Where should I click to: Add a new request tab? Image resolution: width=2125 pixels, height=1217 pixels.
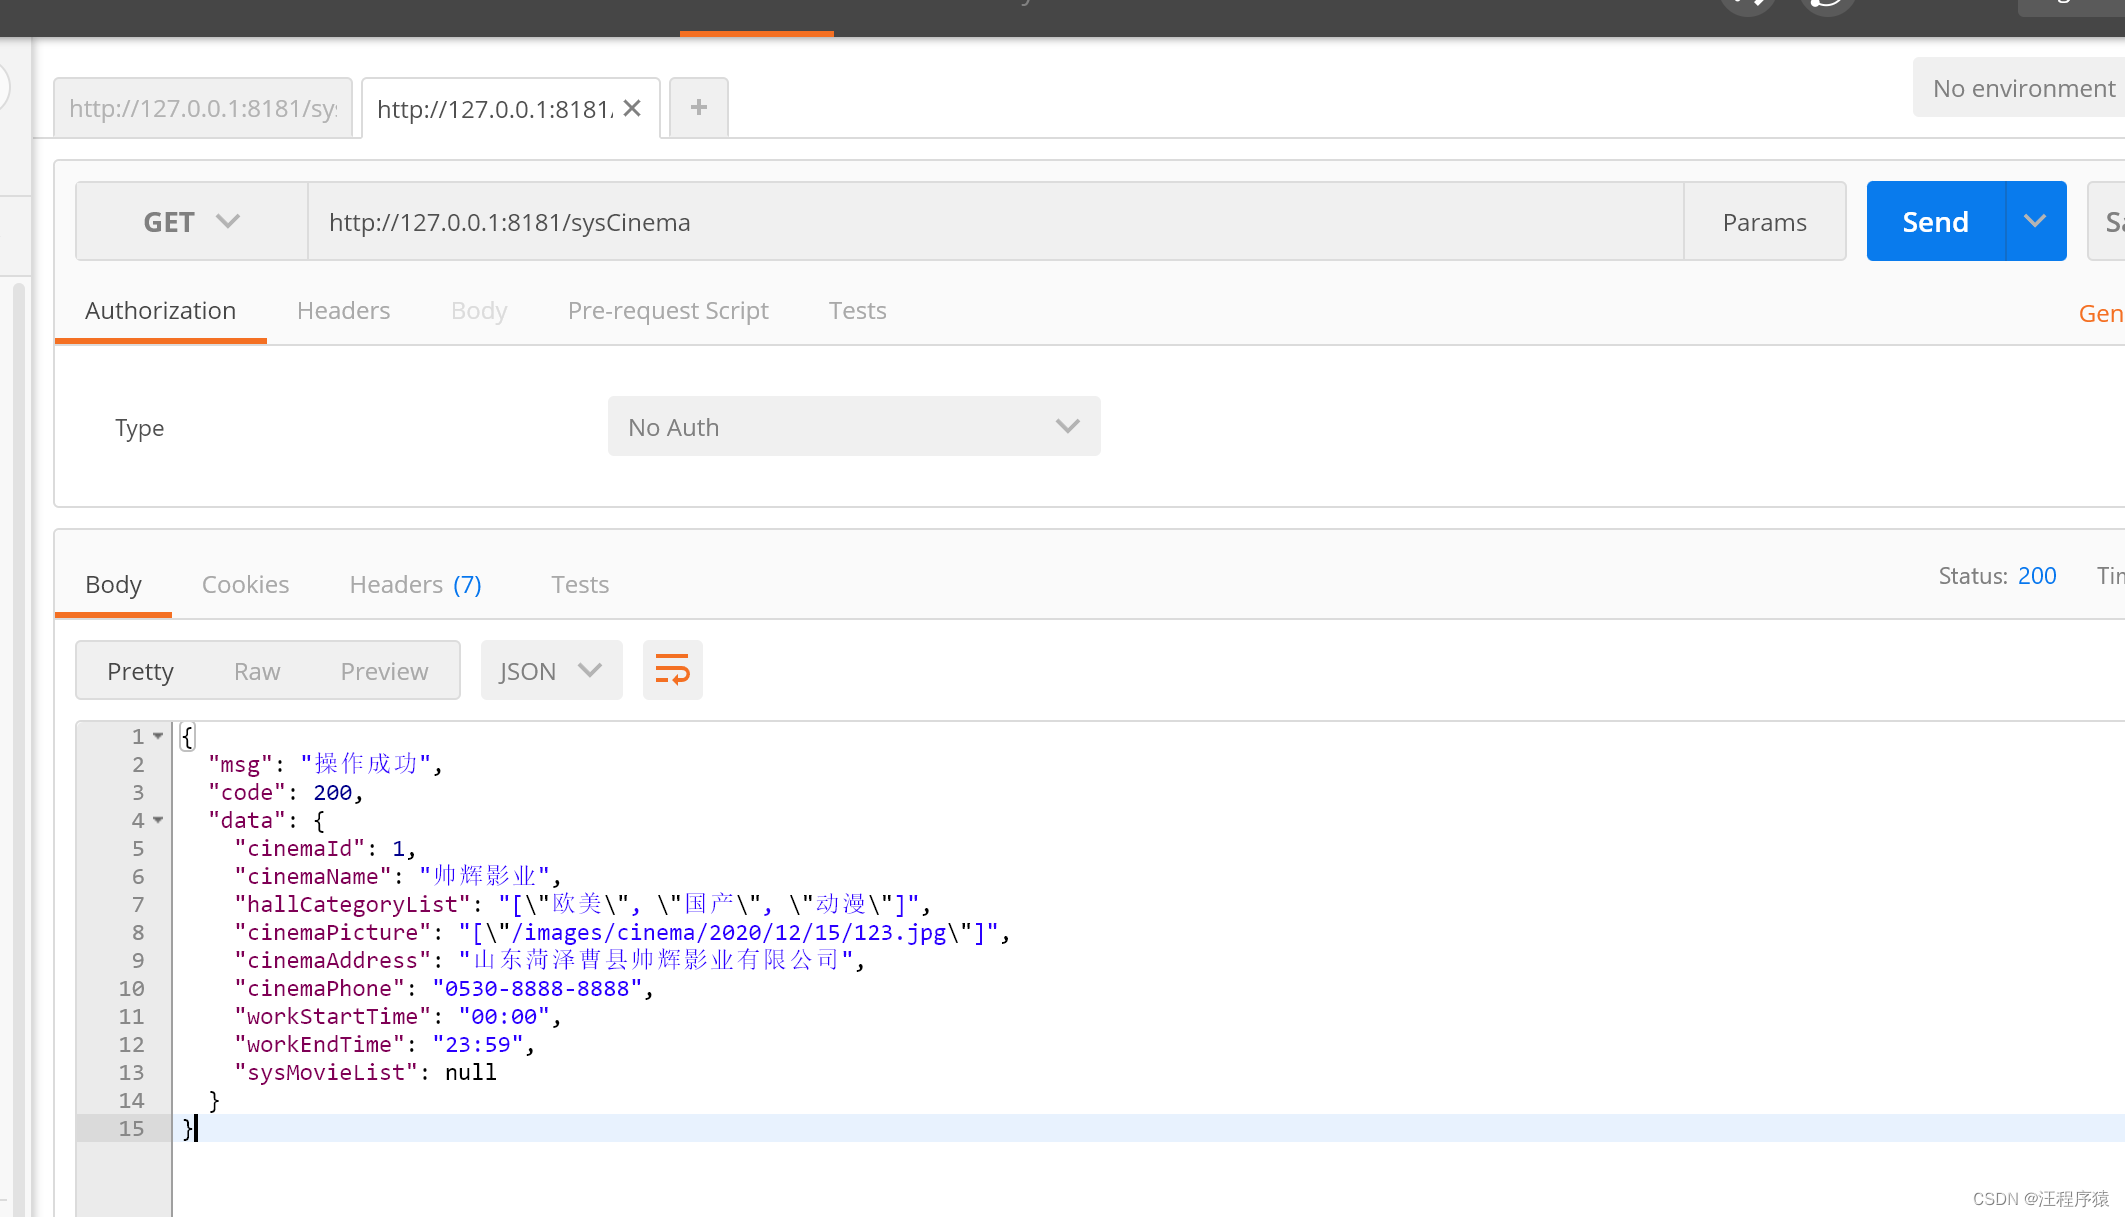[x=698, y=107]
